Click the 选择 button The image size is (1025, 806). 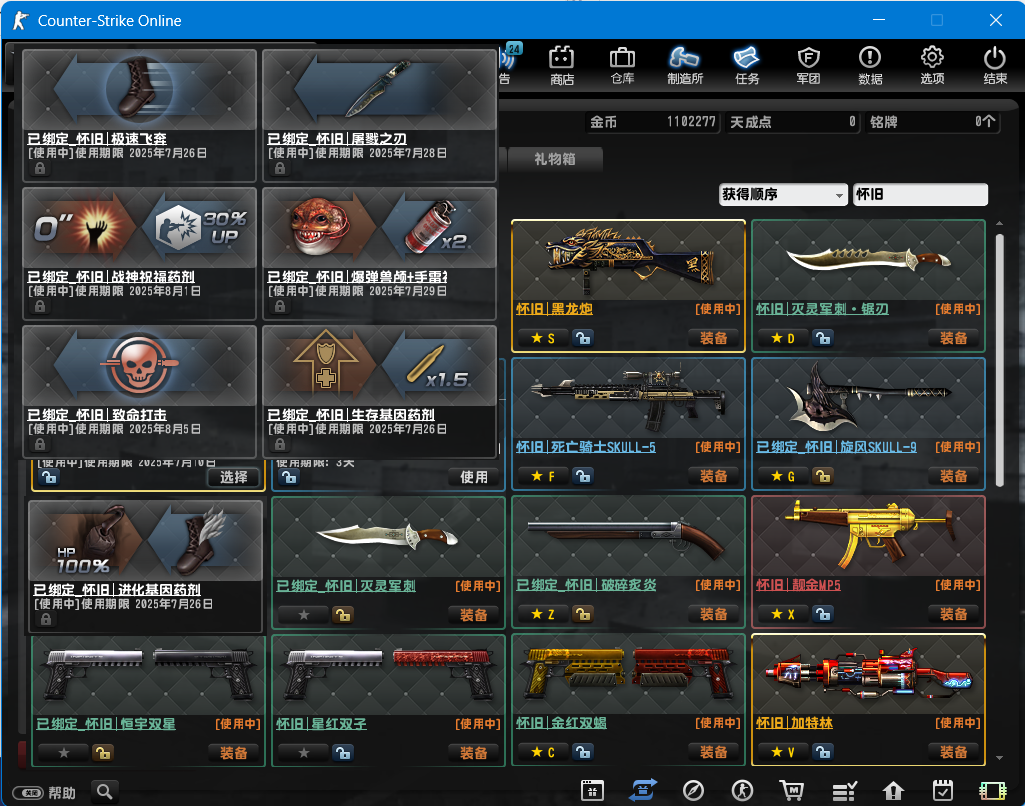(x=233, y=477)
